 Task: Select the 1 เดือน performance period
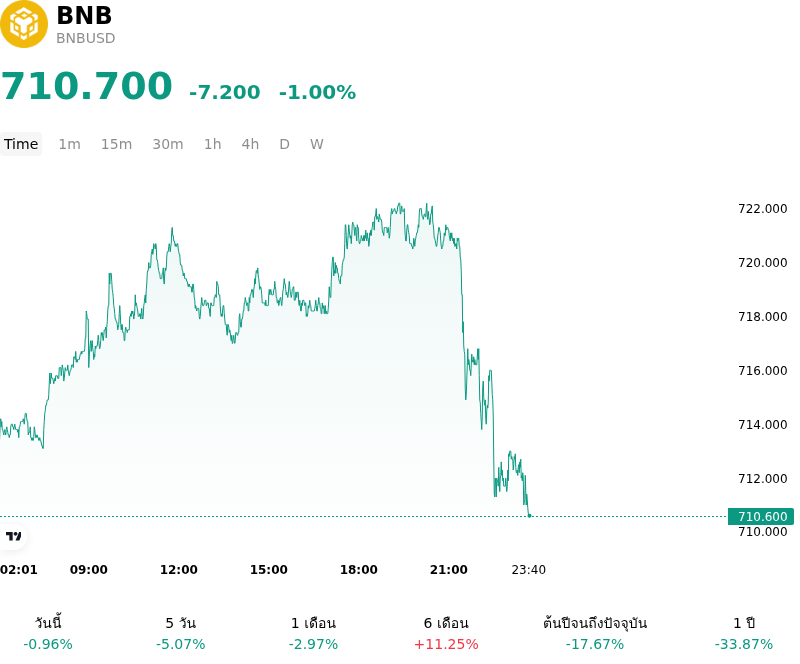tap(313, 634)
